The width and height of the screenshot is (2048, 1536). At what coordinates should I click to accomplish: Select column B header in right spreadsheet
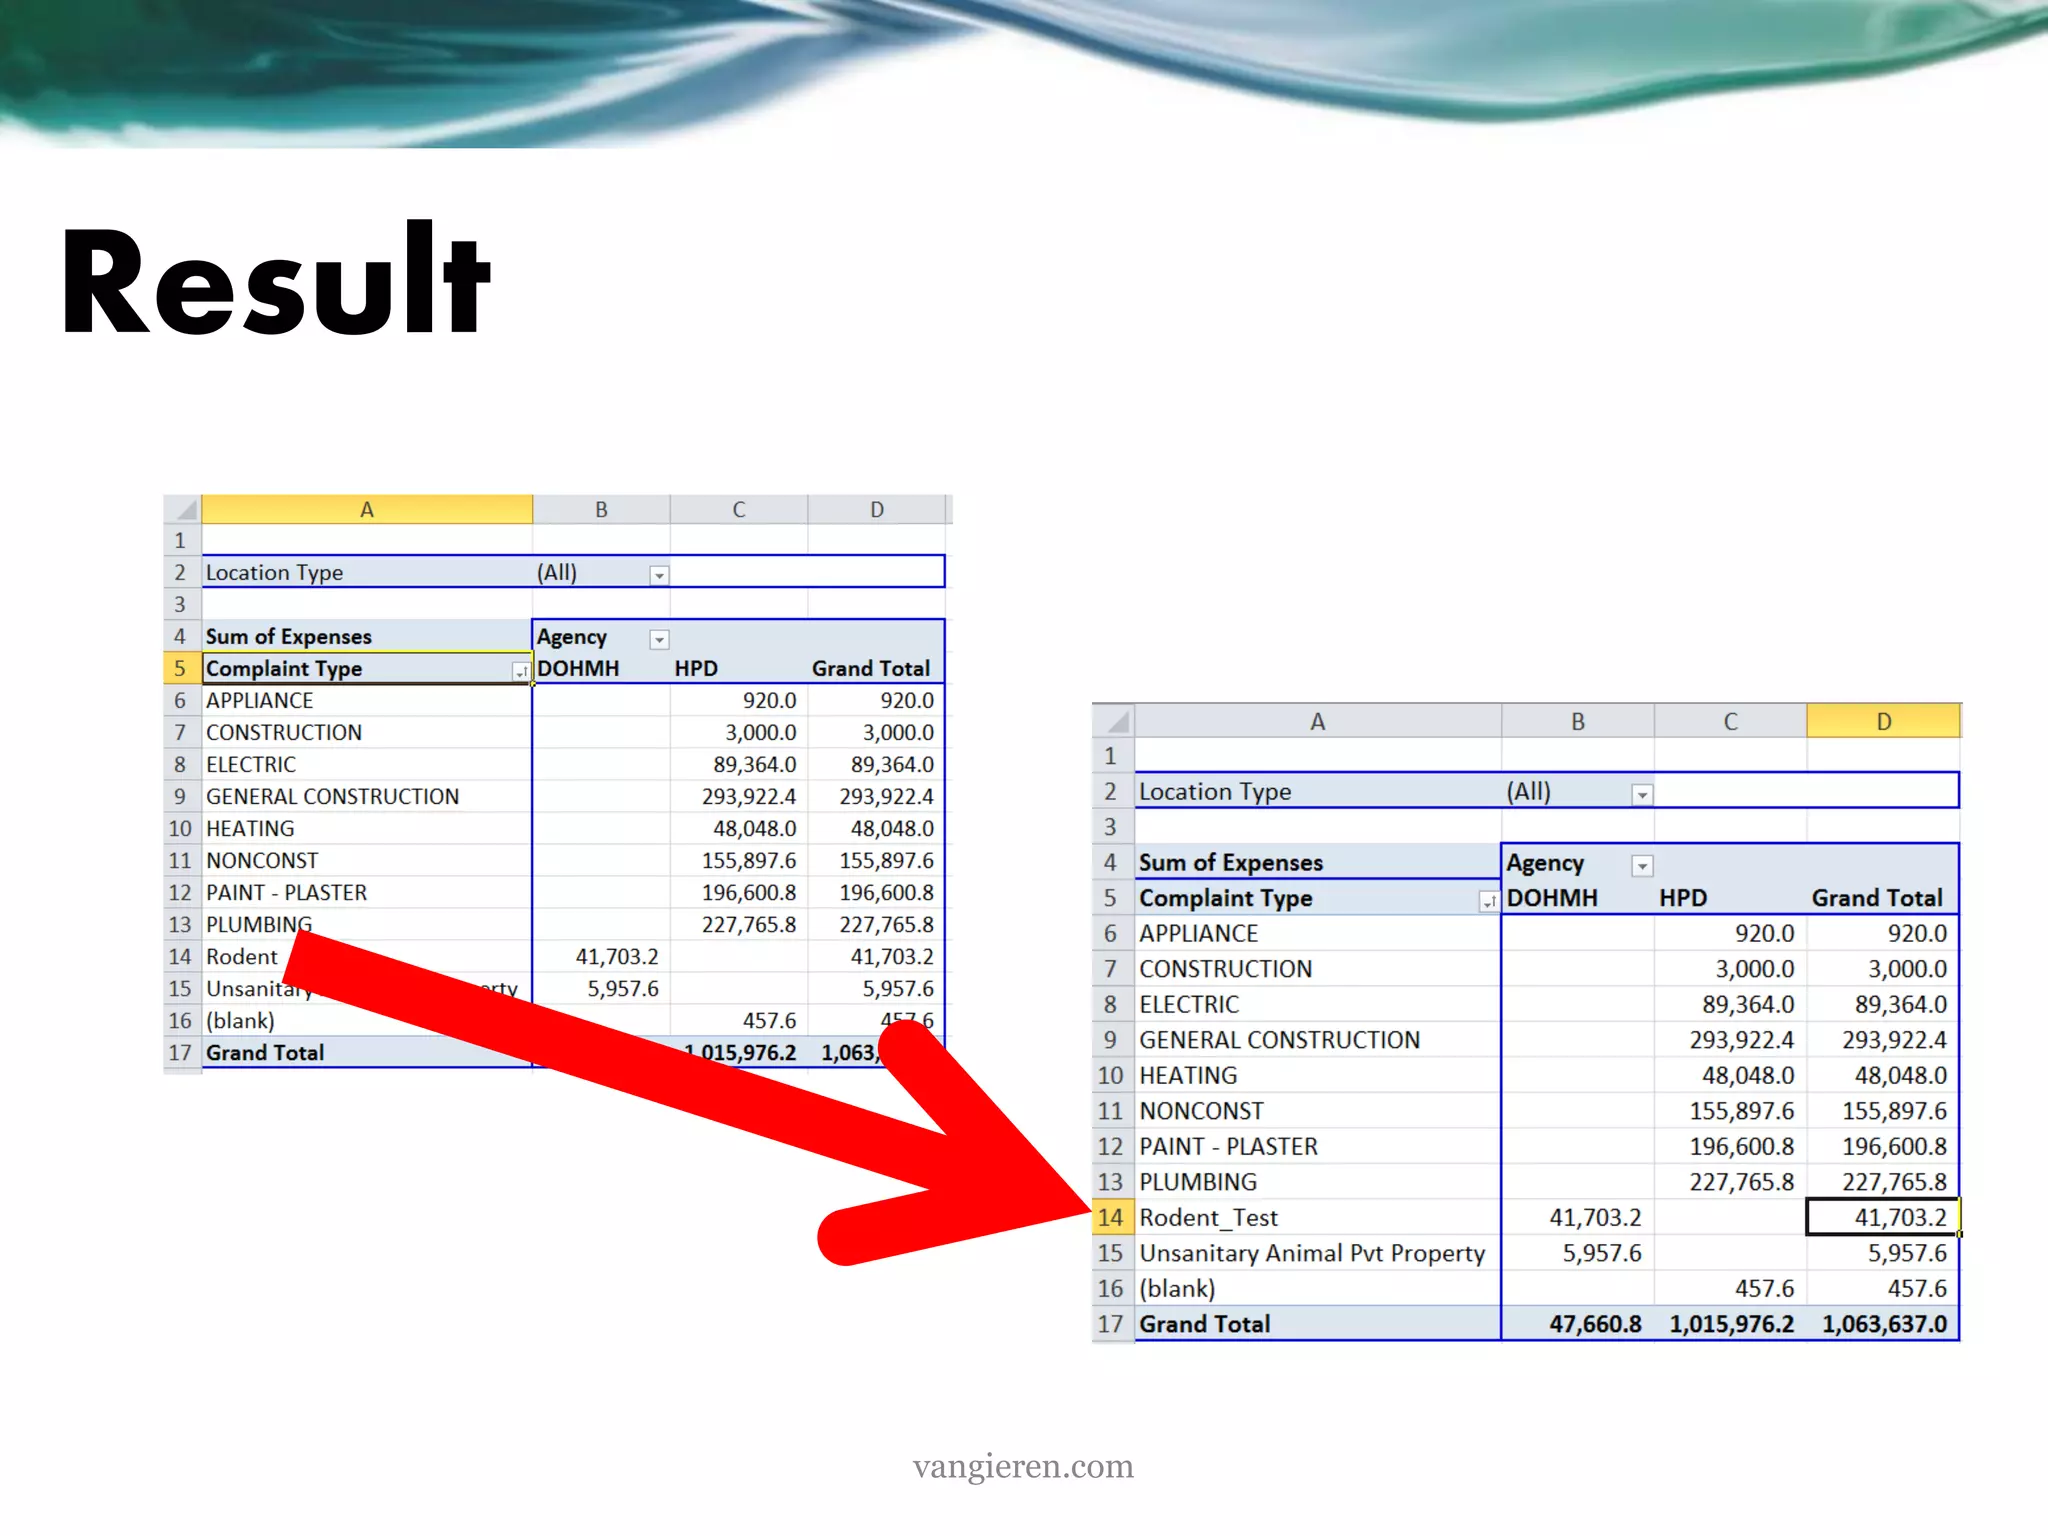pos(1577,721)
